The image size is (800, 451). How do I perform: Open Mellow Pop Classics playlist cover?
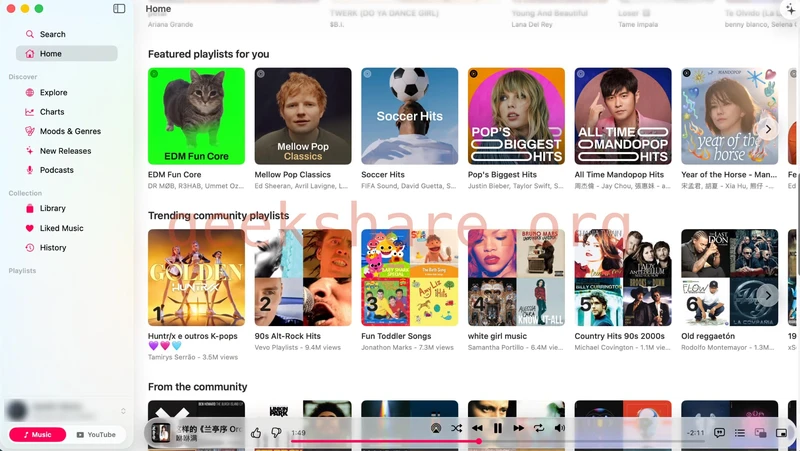pos(303,116)
